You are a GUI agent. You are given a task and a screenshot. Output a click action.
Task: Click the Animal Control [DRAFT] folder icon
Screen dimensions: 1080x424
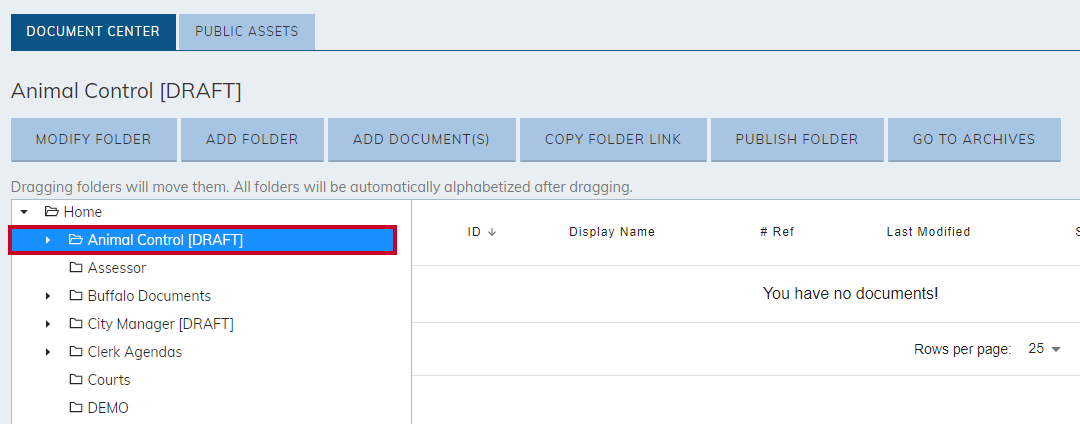tap(76, 240)
